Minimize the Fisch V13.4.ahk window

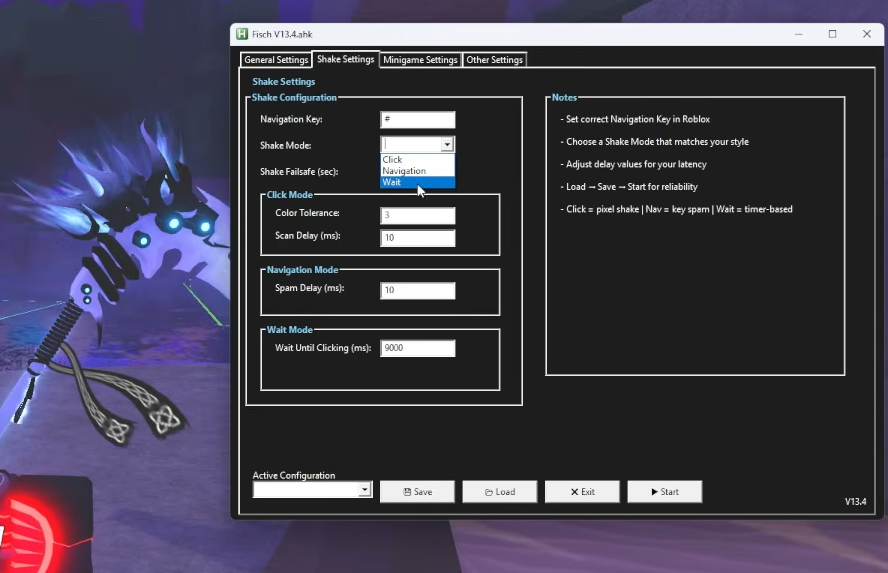tap(799, 34)
